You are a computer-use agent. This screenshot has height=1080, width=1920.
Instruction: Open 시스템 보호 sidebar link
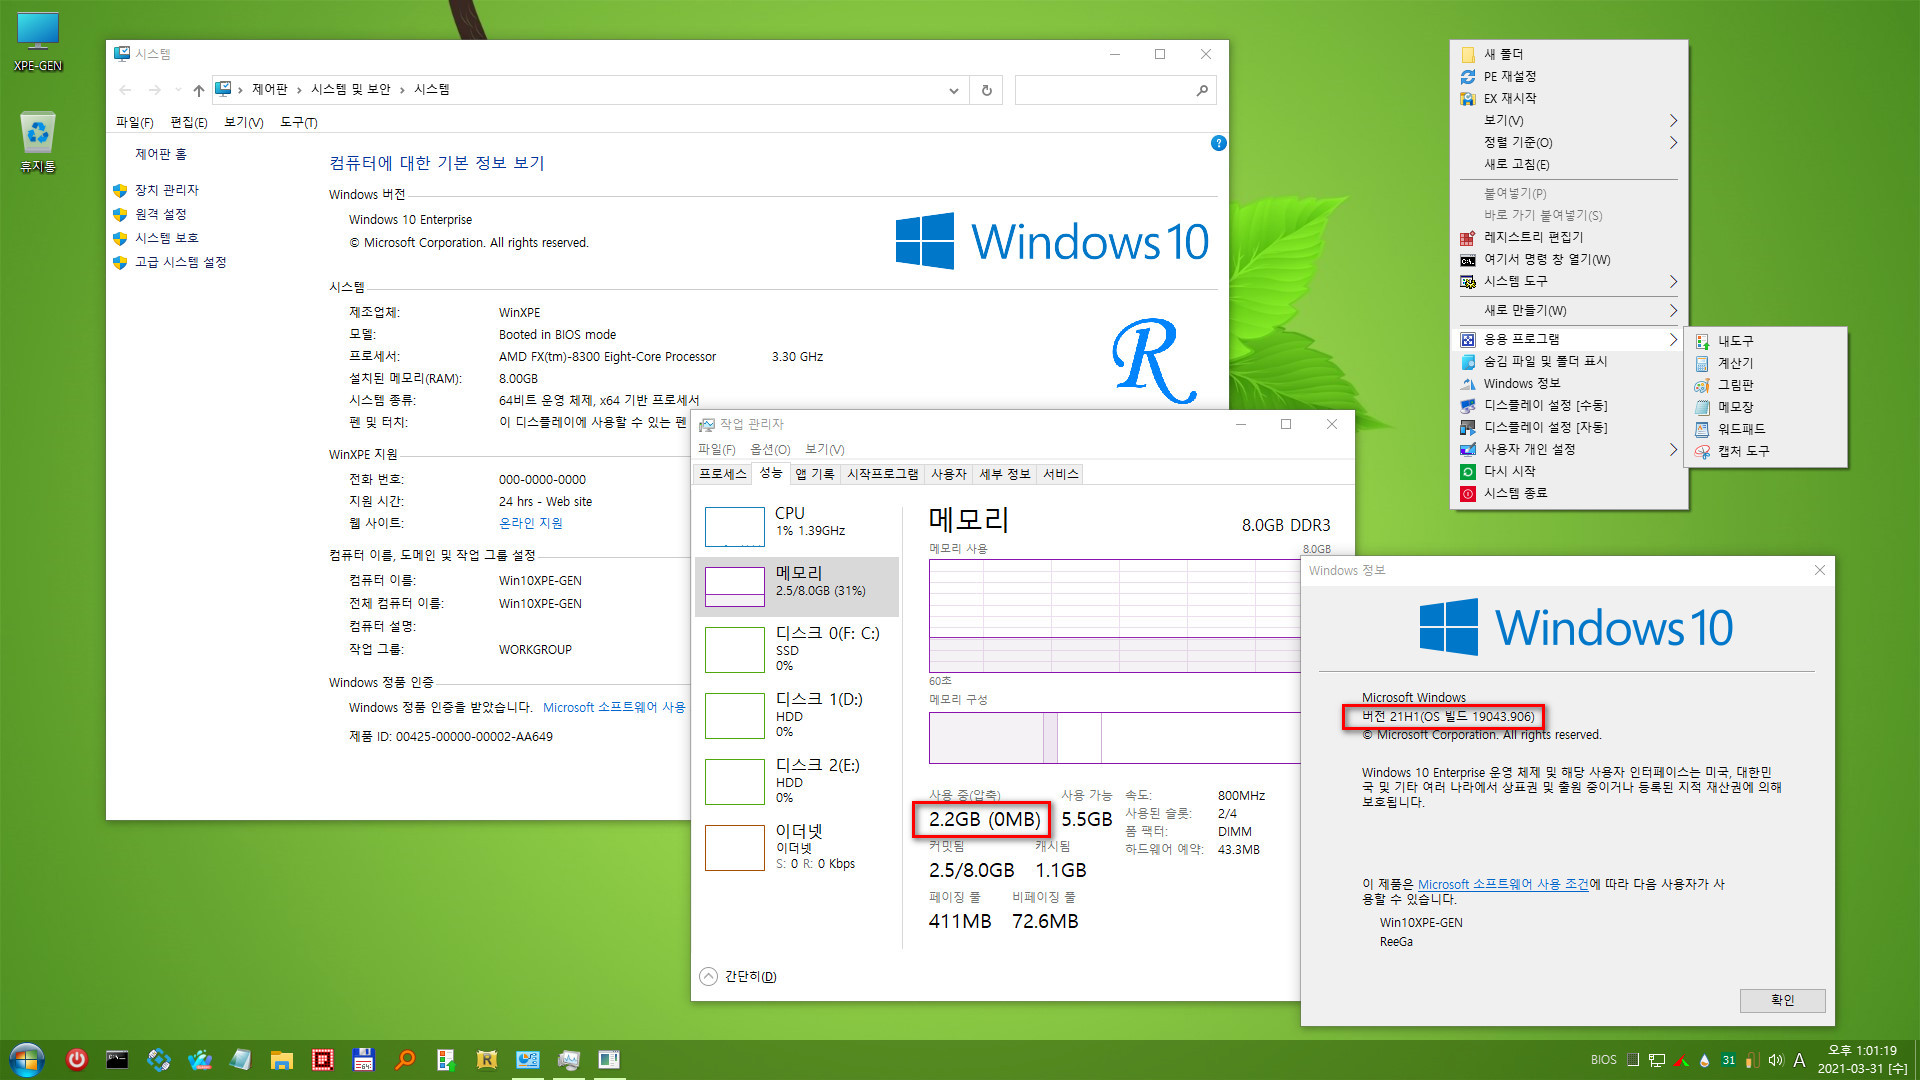166,238
